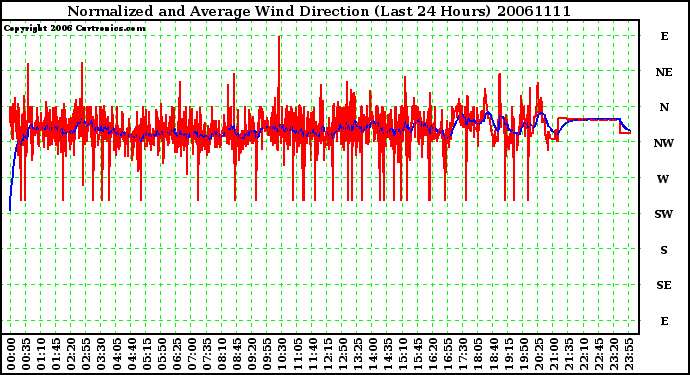Click the '02:55' time axis label
The height and width of the screenshot is (375, 690).
pyautogui.click(x=86, y=354)
